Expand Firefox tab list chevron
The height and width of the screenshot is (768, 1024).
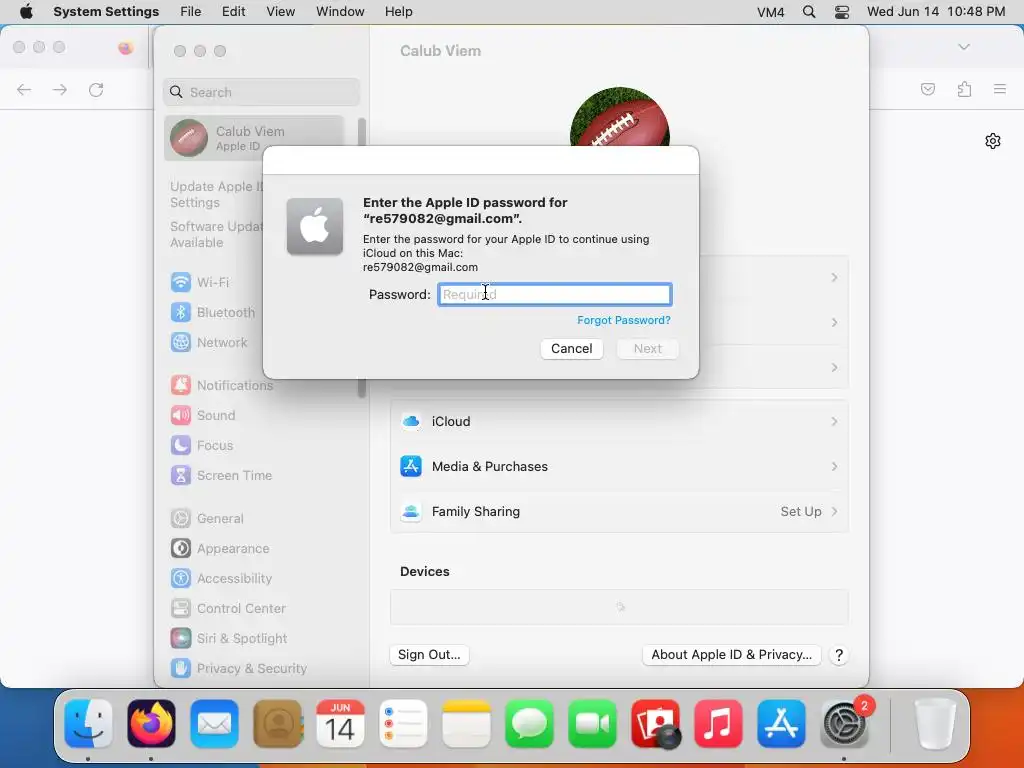pos(964,47)
